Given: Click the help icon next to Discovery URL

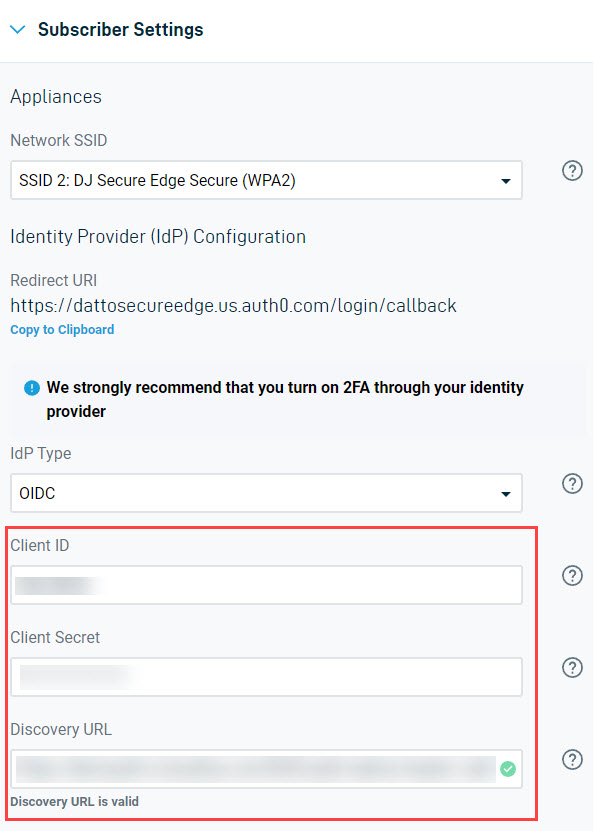Looking at the screenshot, I should [x=572, y=759].
